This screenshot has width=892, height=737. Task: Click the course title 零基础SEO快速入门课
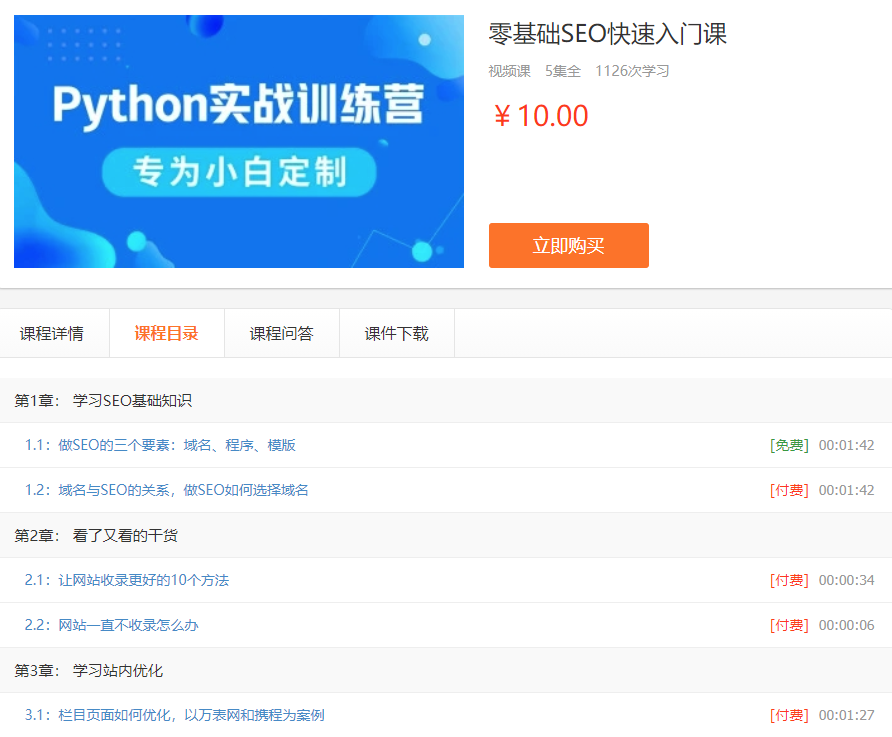coord(608,34)
